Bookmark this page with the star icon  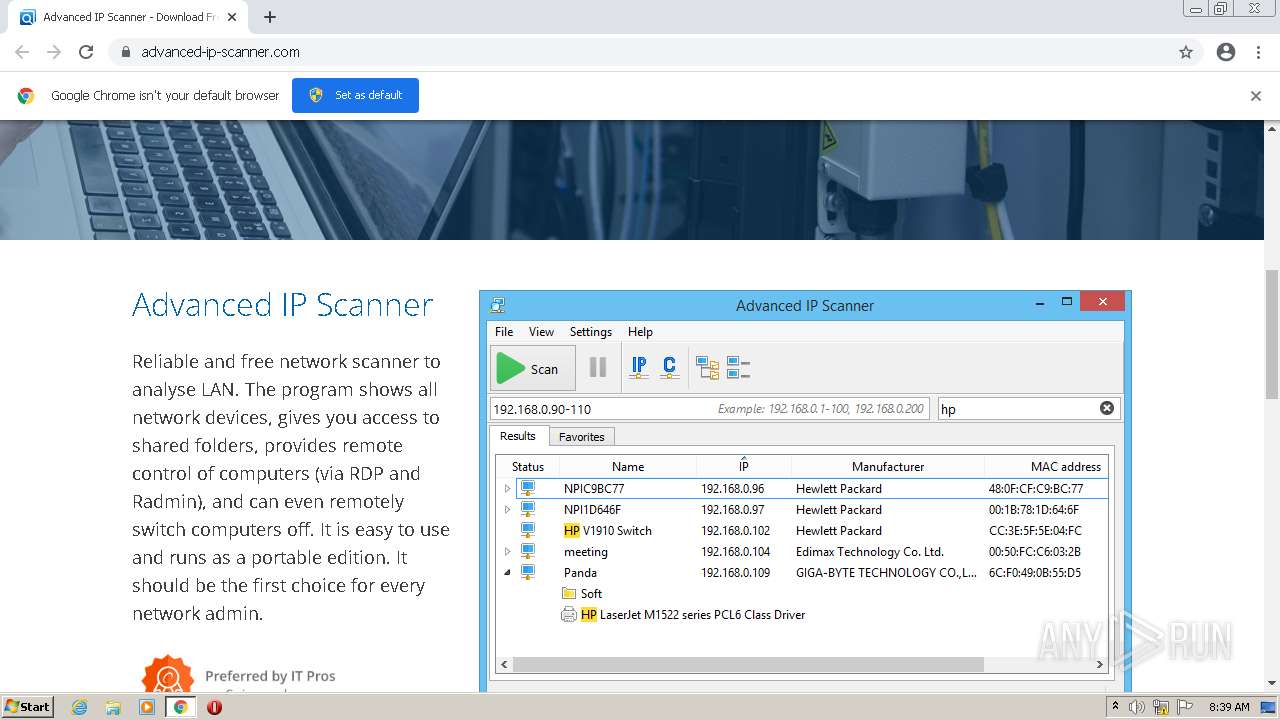[1186, 52]
